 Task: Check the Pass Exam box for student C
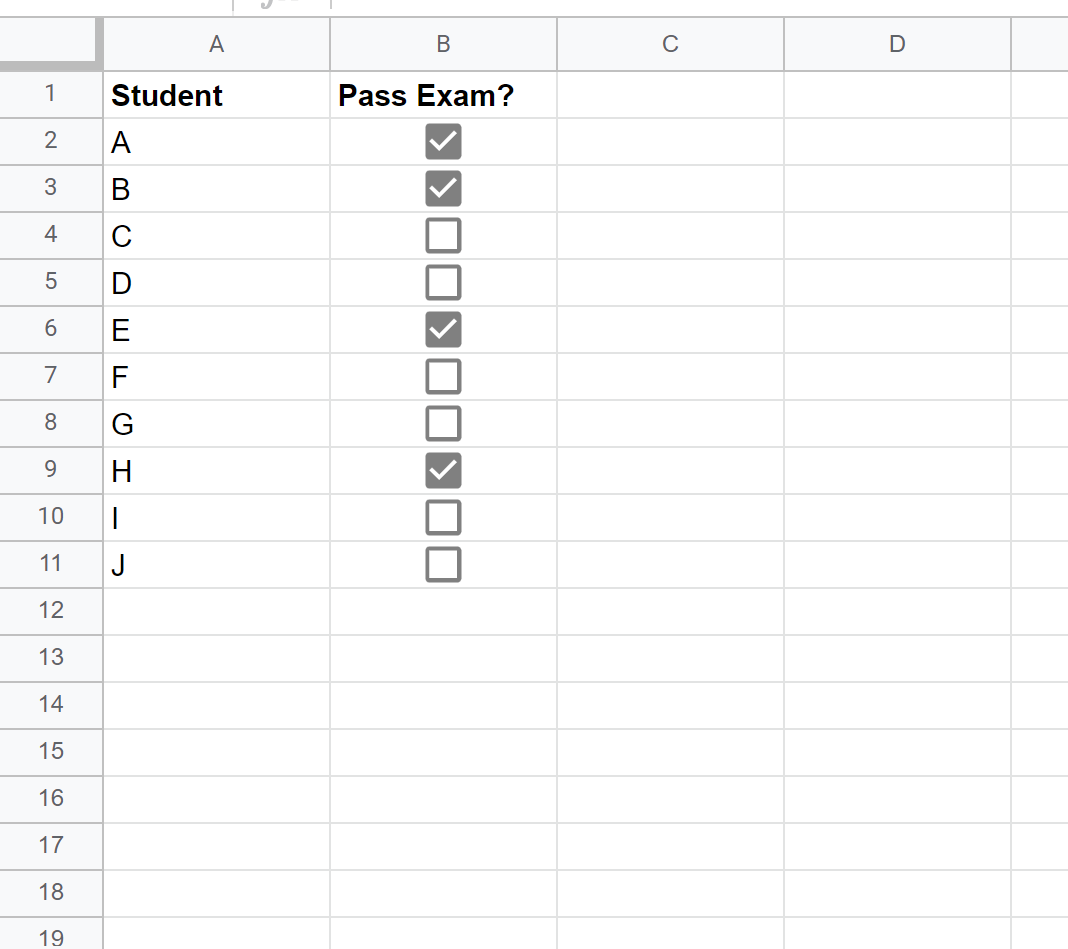click(443, 235)
